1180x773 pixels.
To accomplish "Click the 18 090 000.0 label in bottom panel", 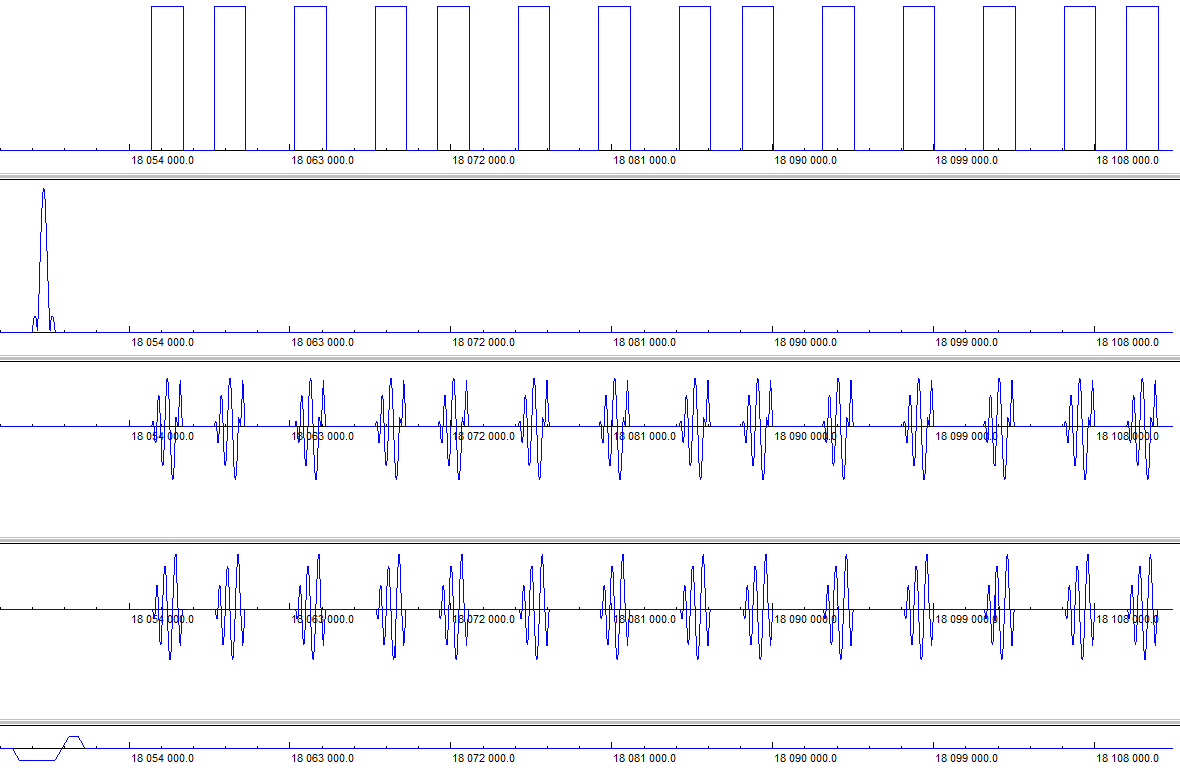I will [805, 757].
